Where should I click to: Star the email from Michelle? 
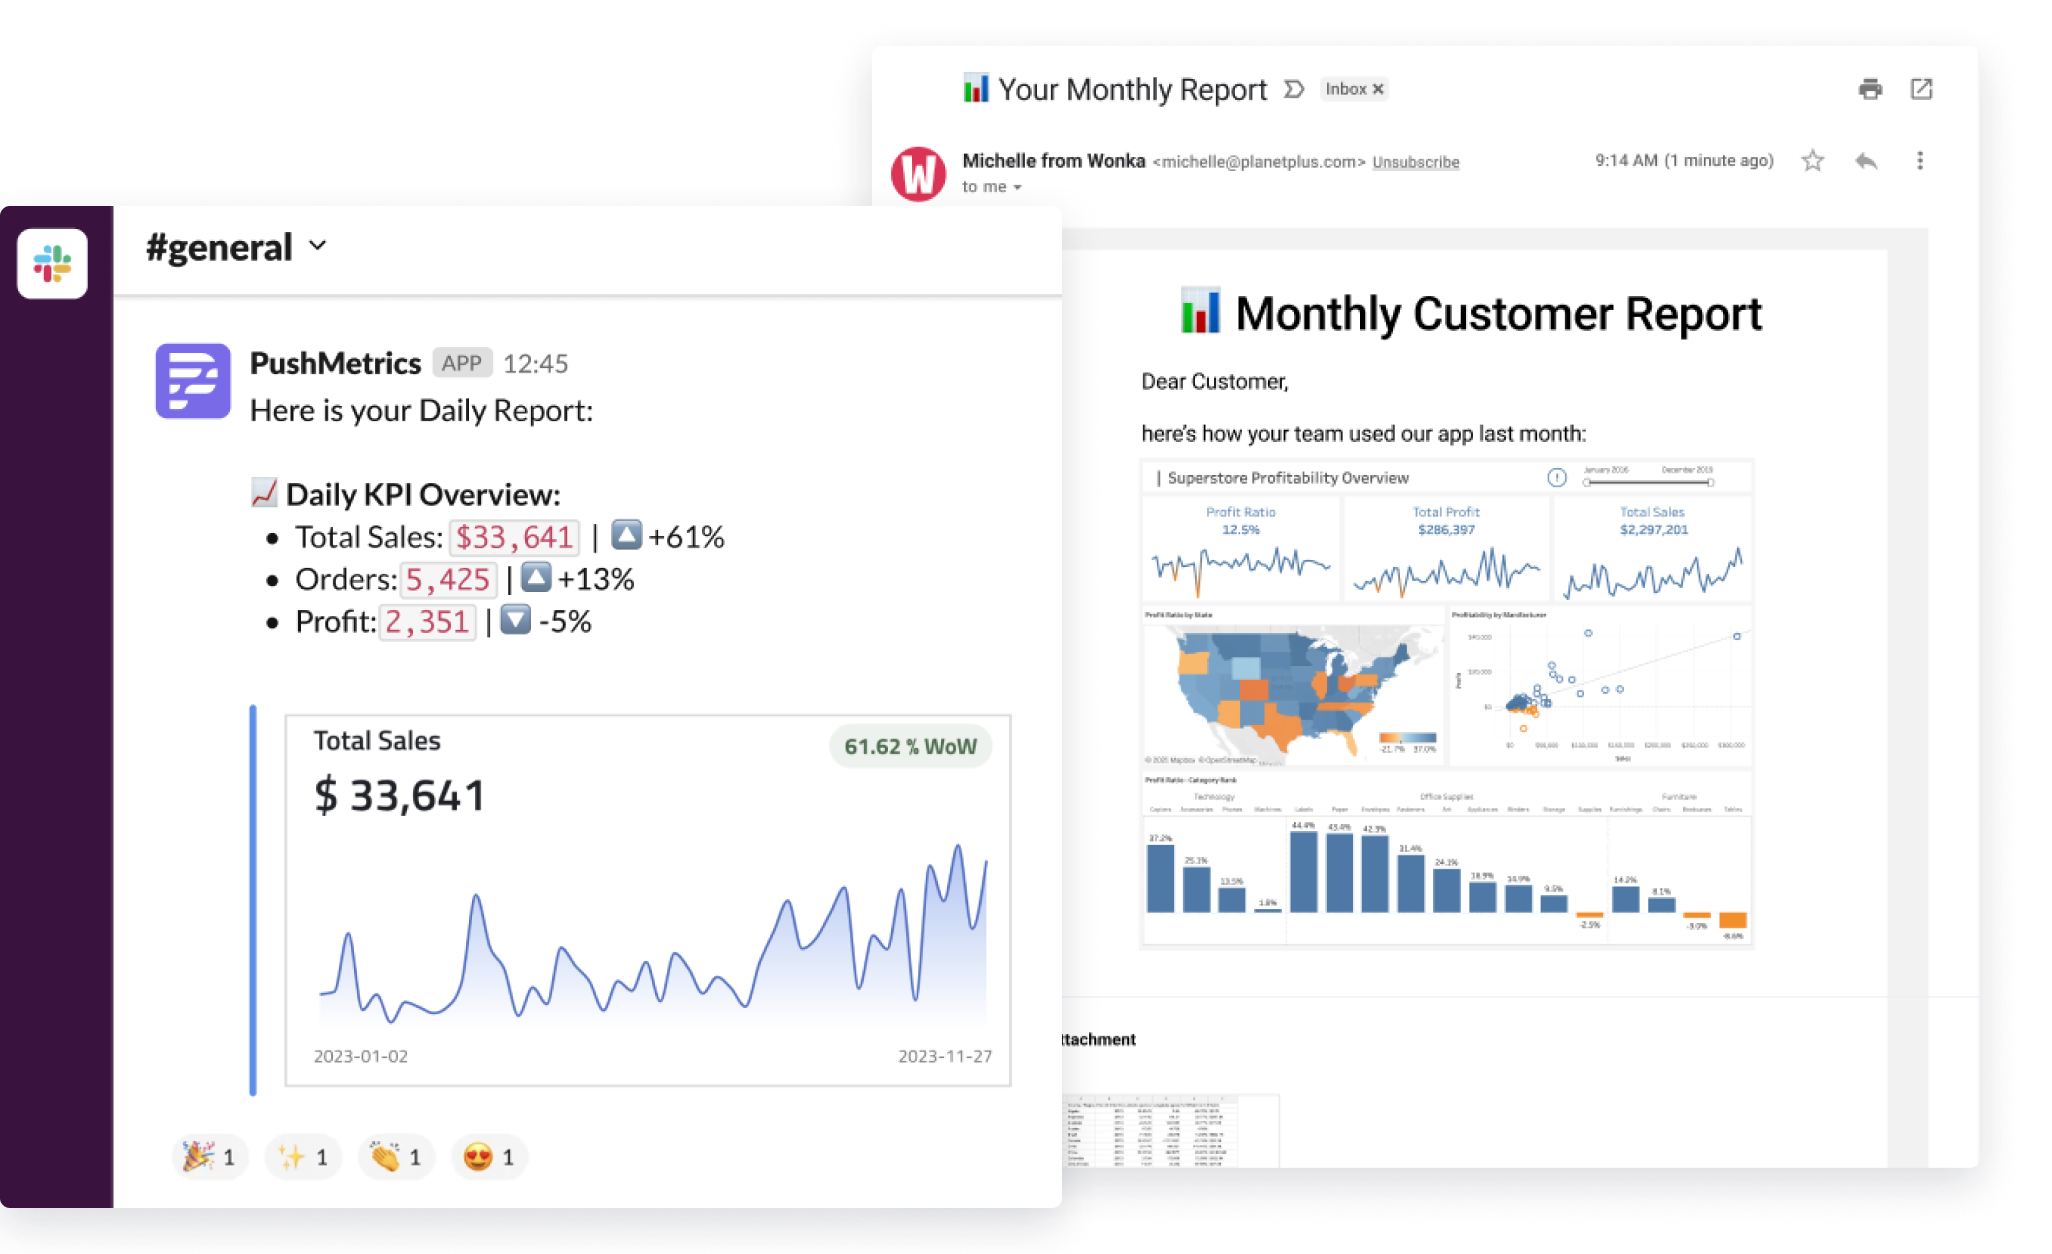[x=1812, y=161]
